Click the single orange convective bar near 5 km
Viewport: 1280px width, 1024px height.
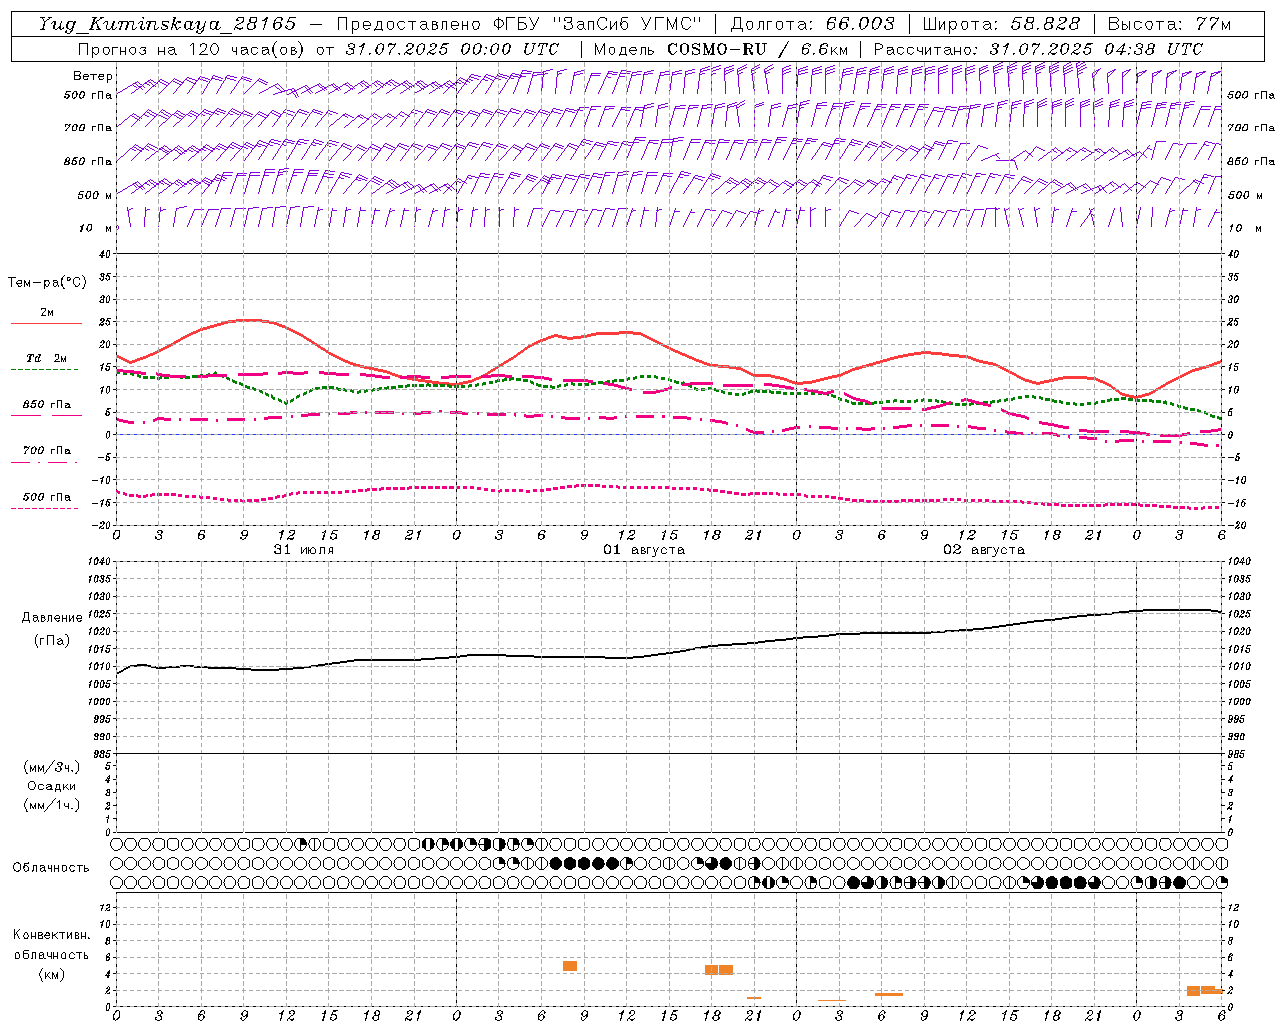click(570, 966)
